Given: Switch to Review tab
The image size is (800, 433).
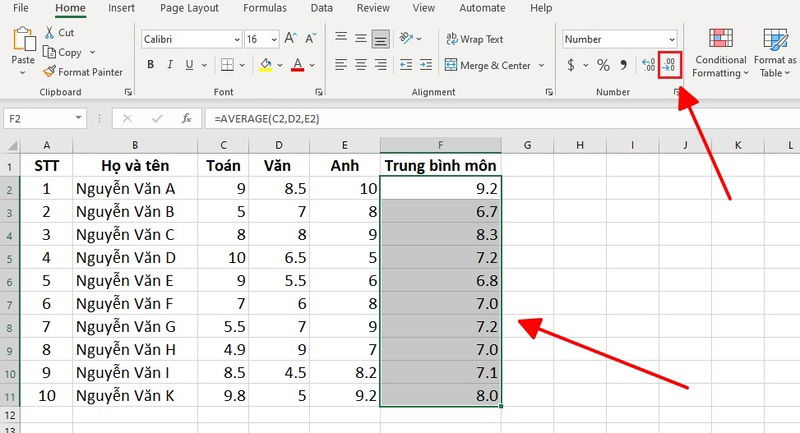Looking at the screenshot, I should [x=373, y=8].
